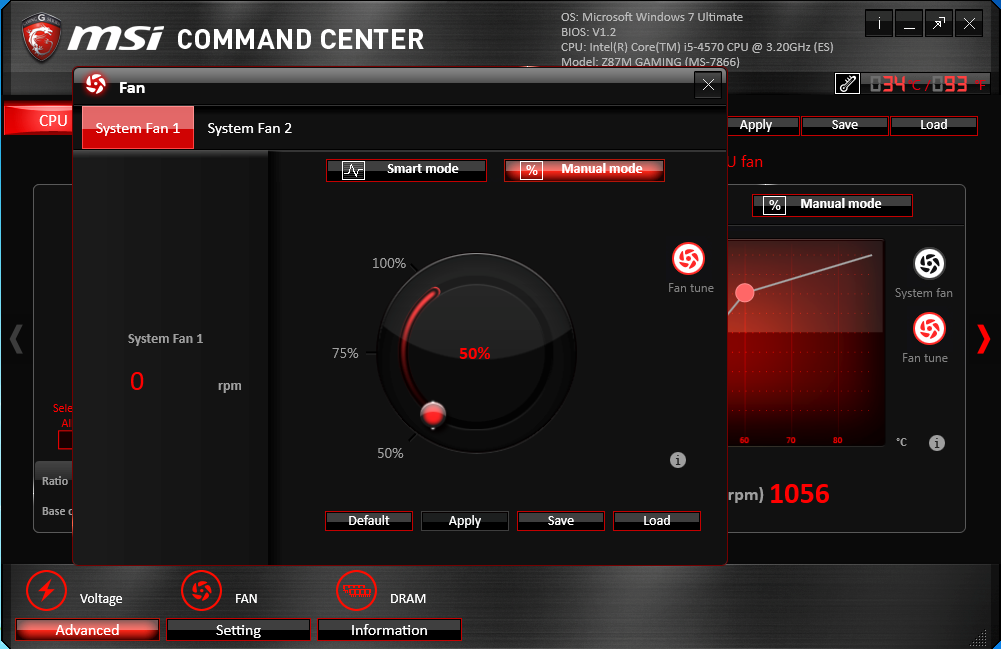1001x649 pixels.
Task: Minimize the Command Center window
Action: click(x=909, y=24)
